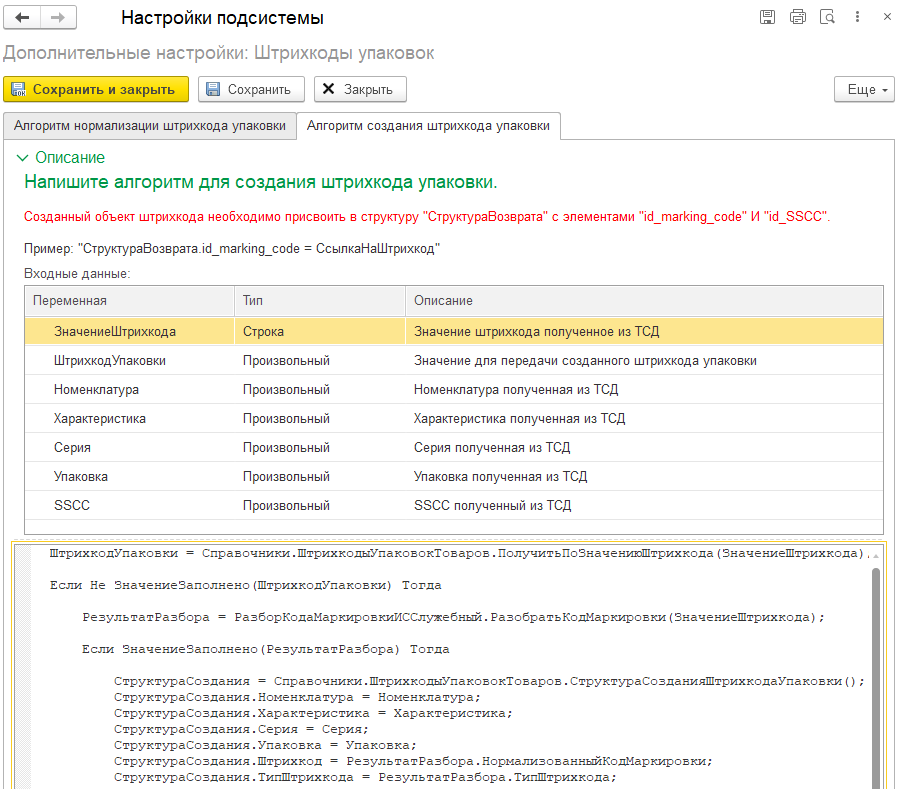This screenshot has width=900, height=789.
Task: Click 'СтруктураСоздания.Упаковка = Упаковка;' code line
Action: click(265, 745)
